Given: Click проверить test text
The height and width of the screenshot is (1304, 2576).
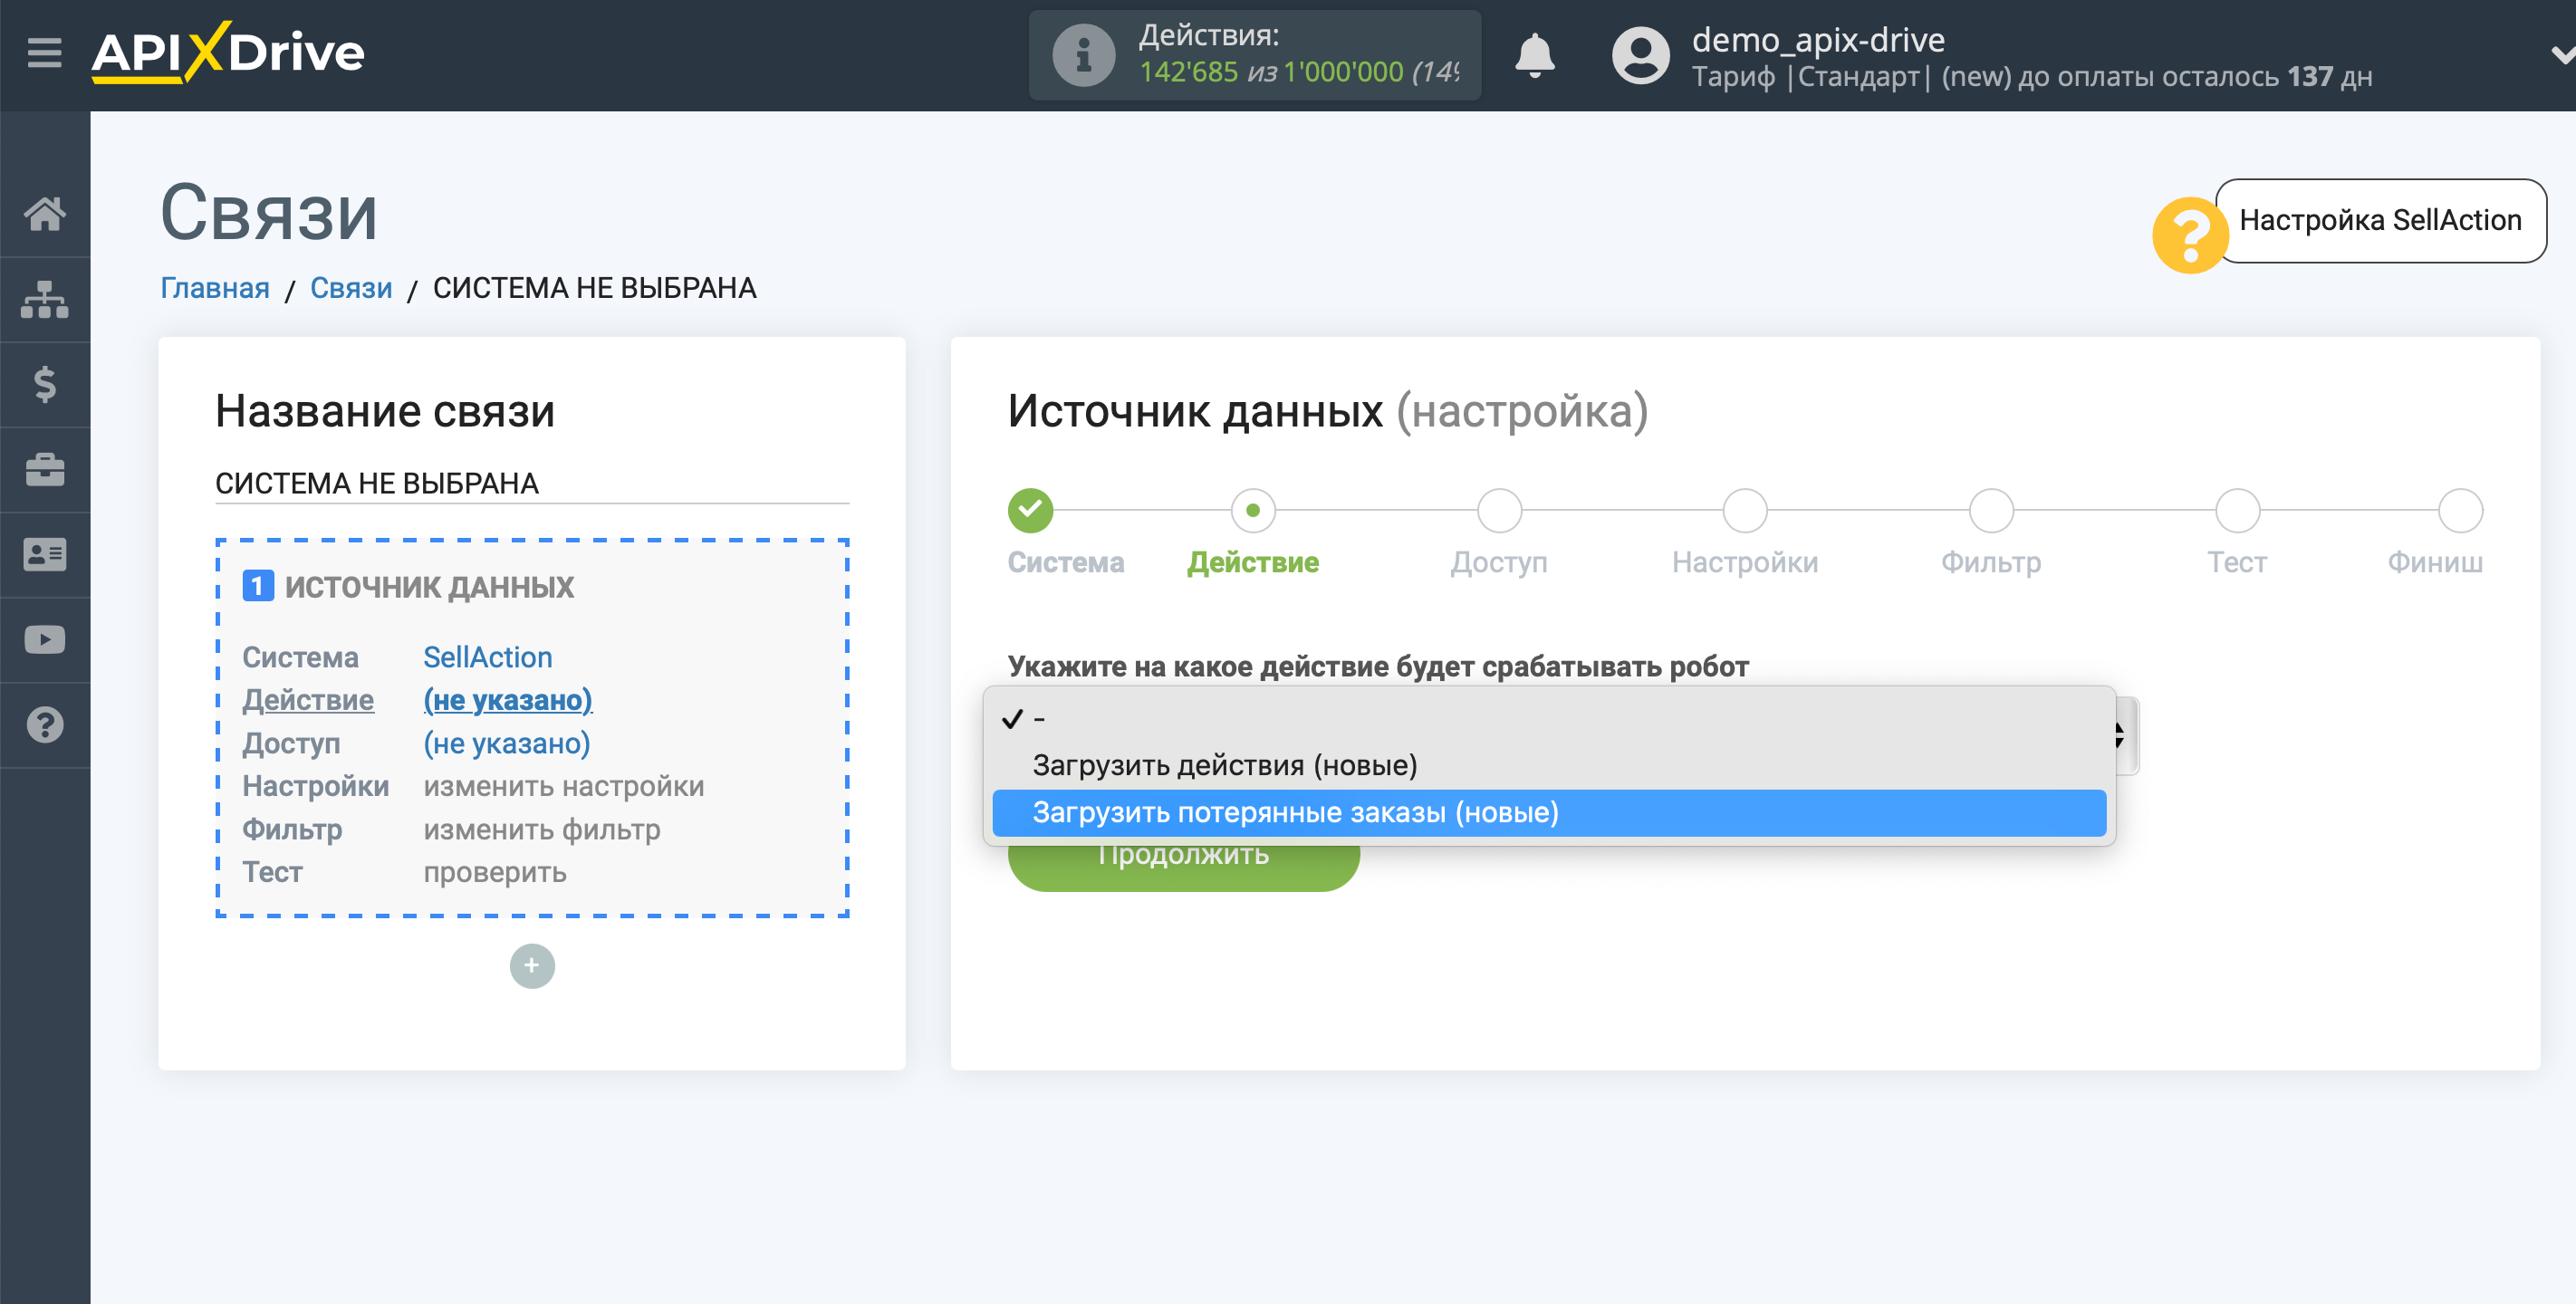Looking at the screenshot, I should click(x=494, y=872).
